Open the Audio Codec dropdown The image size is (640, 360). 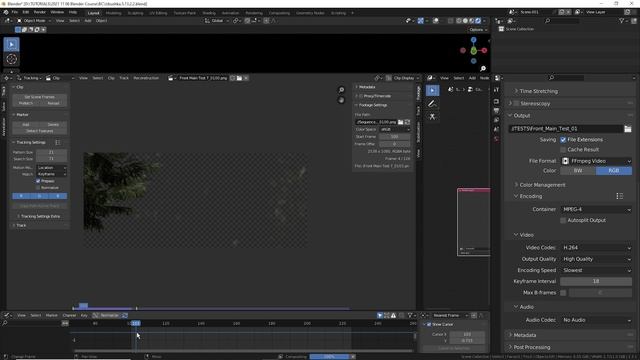[596, 320]
